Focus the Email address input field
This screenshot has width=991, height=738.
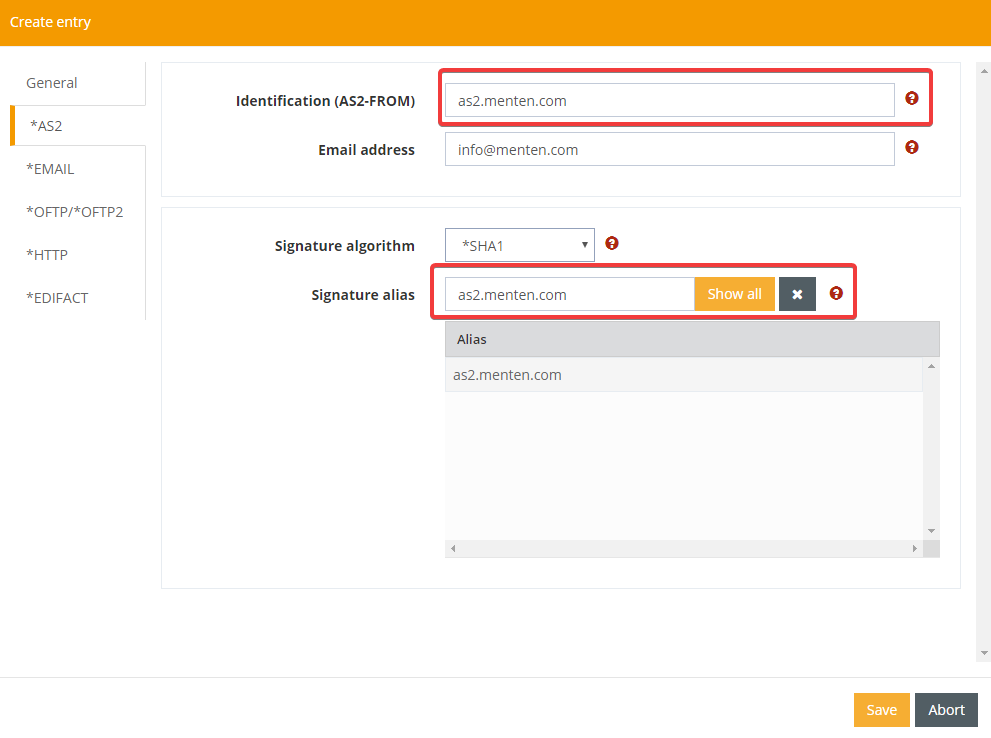click(669, 150)
